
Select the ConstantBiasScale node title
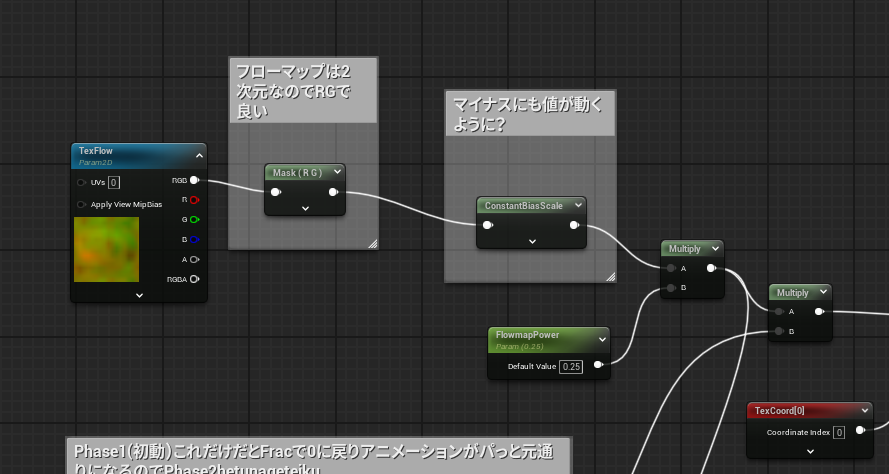point(523,205)
